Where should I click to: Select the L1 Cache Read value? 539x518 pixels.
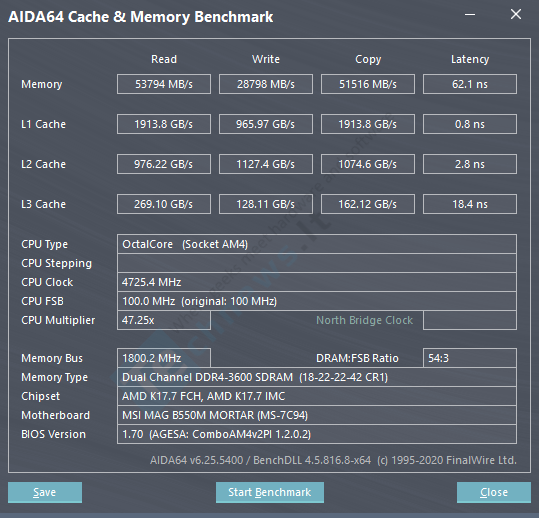[x=164, y=124]
